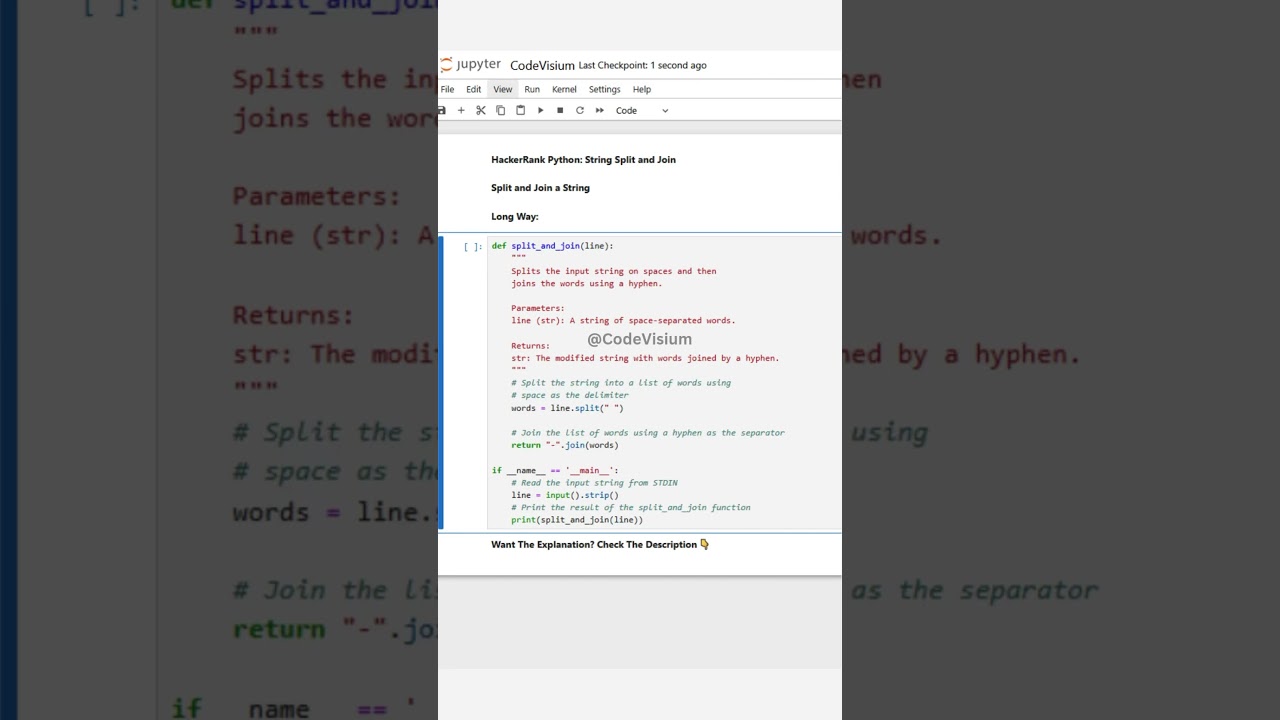Insert a cell below with the plus icon

tap(461, 110)
